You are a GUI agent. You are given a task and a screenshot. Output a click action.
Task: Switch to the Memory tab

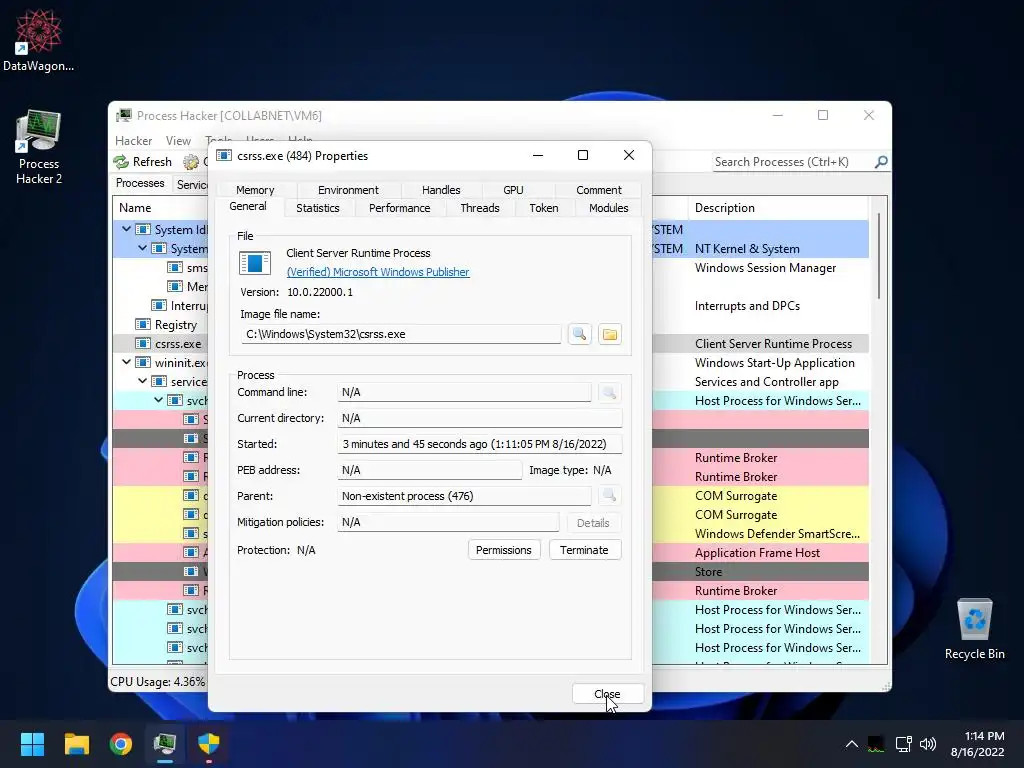[255, 190]
